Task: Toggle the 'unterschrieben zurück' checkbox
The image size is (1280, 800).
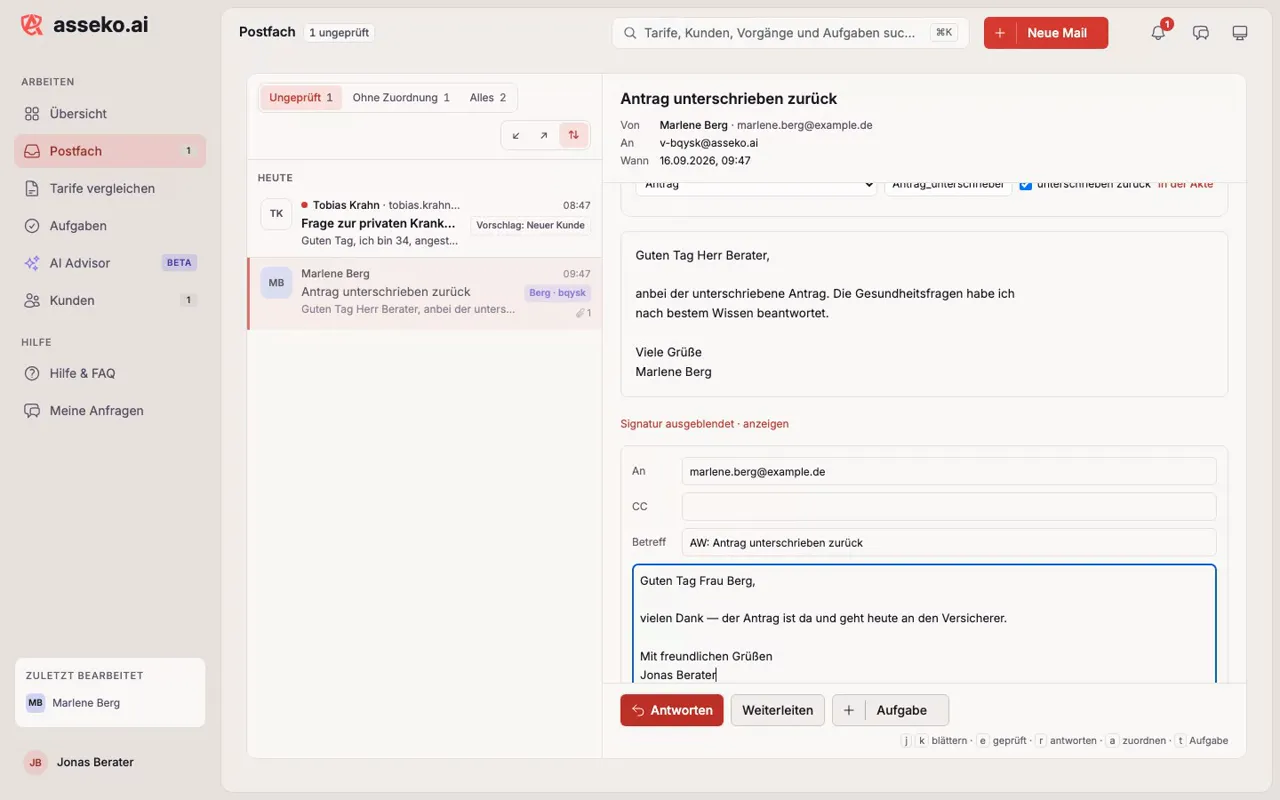Action: (x=1025, y=185)
